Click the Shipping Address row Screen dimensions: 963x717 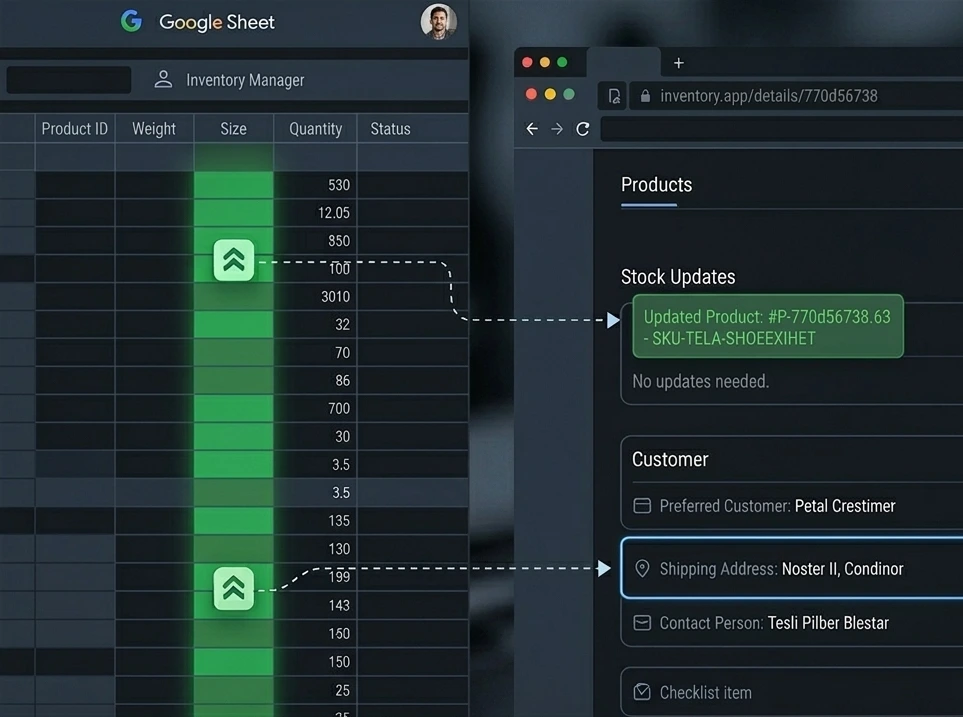click(x=790, y=568)
